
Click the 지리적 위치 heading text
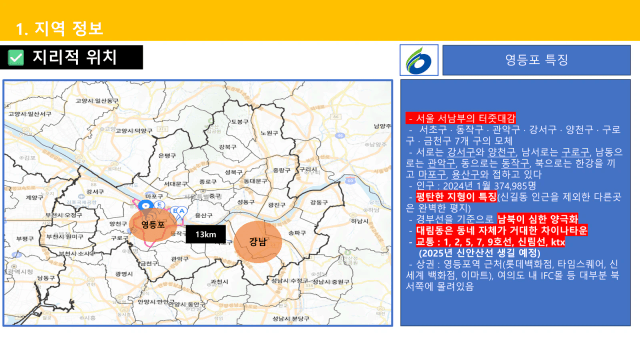[x=75, y=57]
